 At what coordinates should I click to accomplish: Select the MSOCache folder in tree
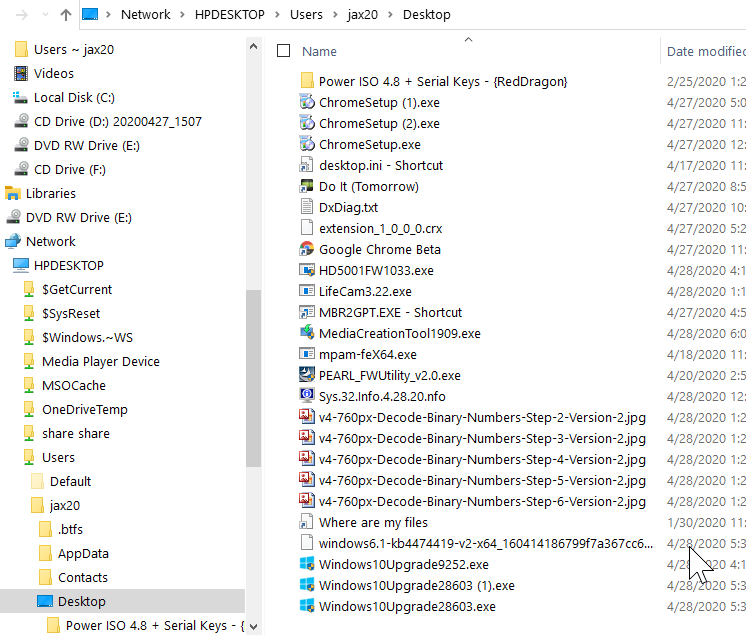[x=74, y=385]
